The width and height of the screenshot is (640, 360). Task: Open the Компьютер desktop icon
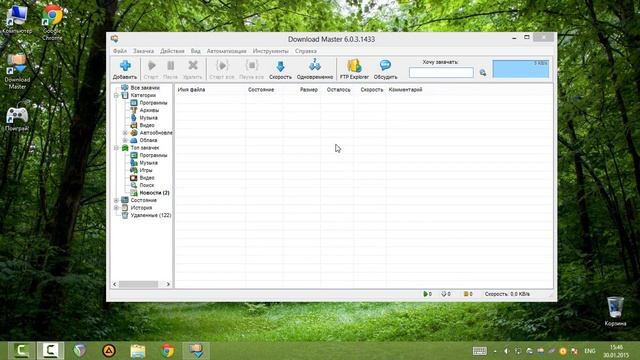pos(17,19)
